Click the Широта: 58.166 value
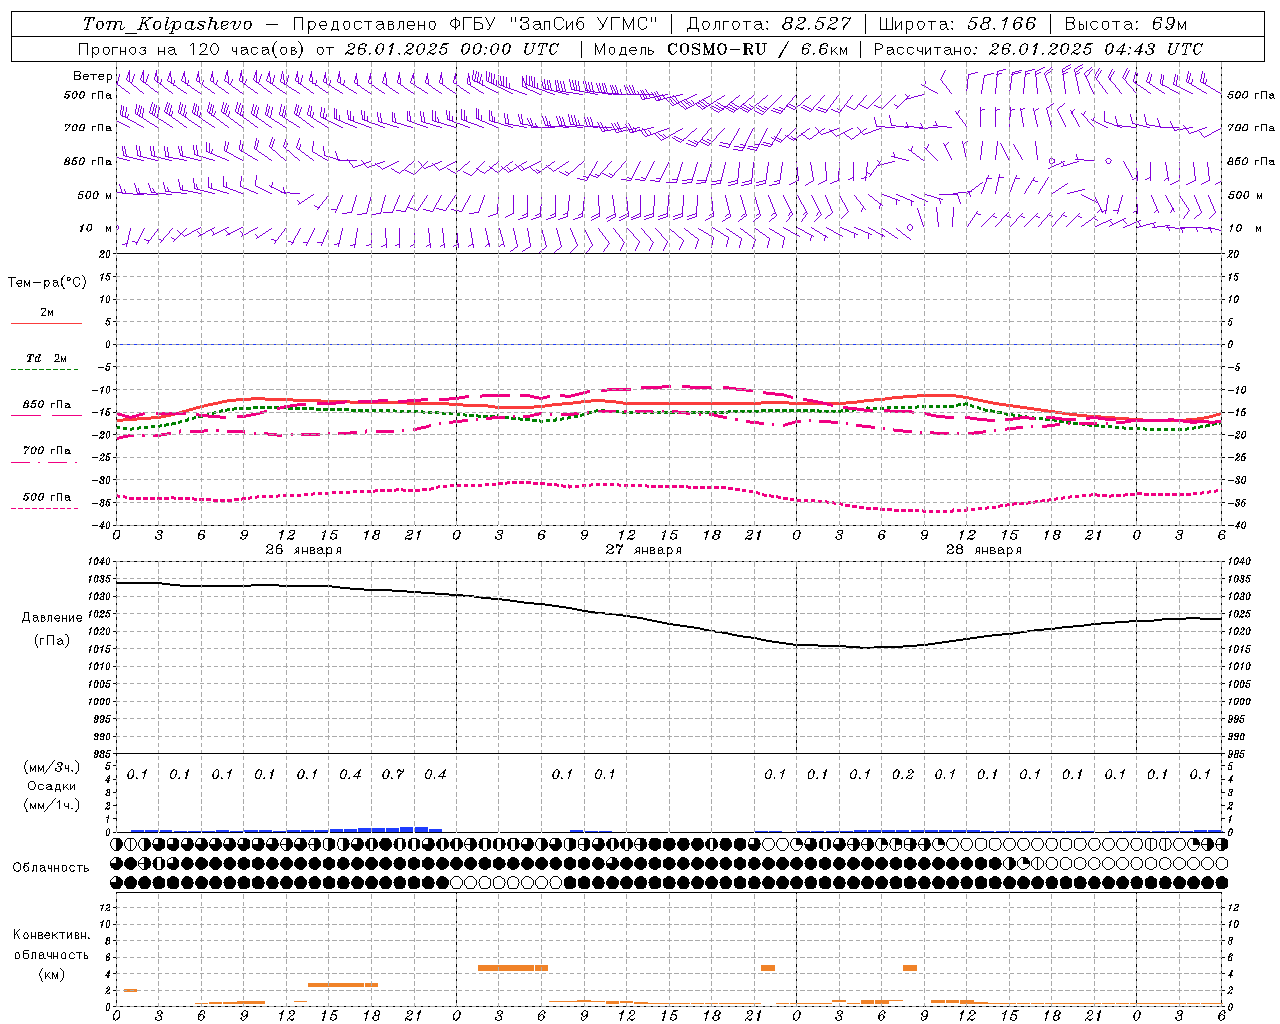Image resolution: width=1280 pixels, height=1024 pixels. (957, 24)
